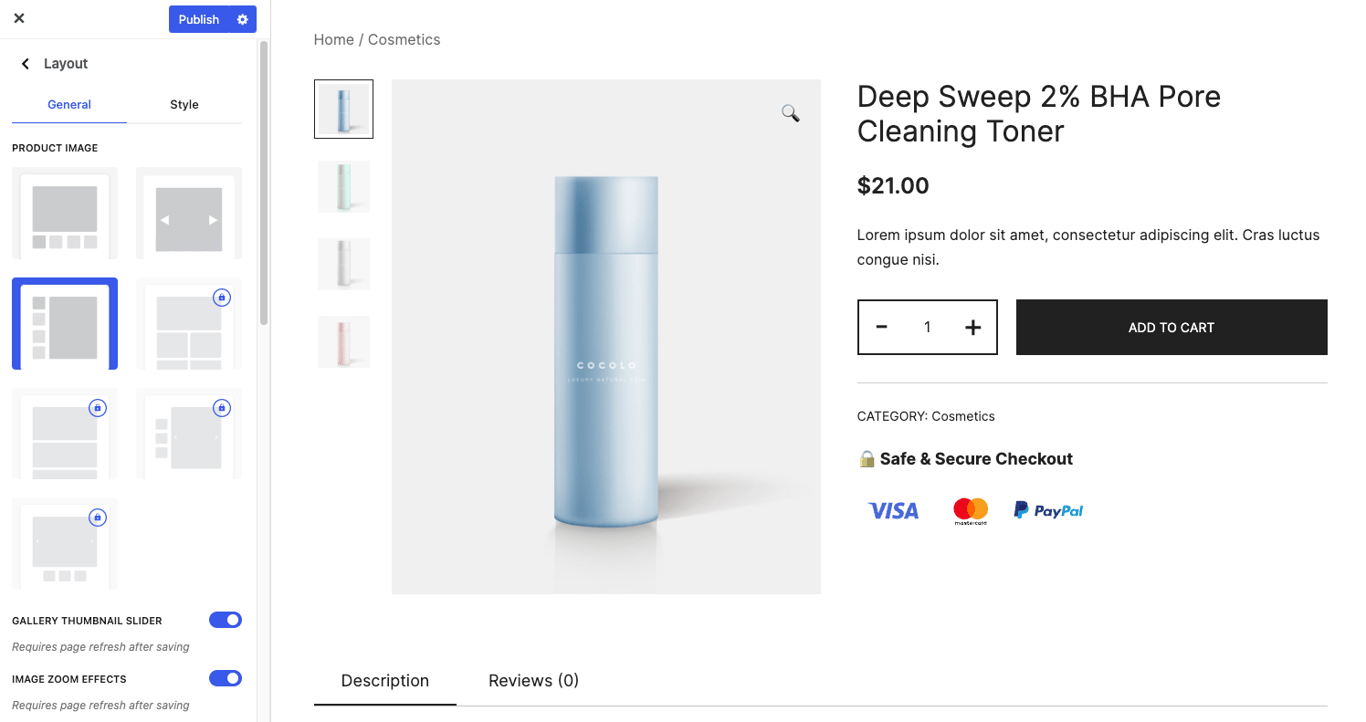Click the X icon at top left
The width and height of the screenshot is (1366, 722).
point(18,18)
